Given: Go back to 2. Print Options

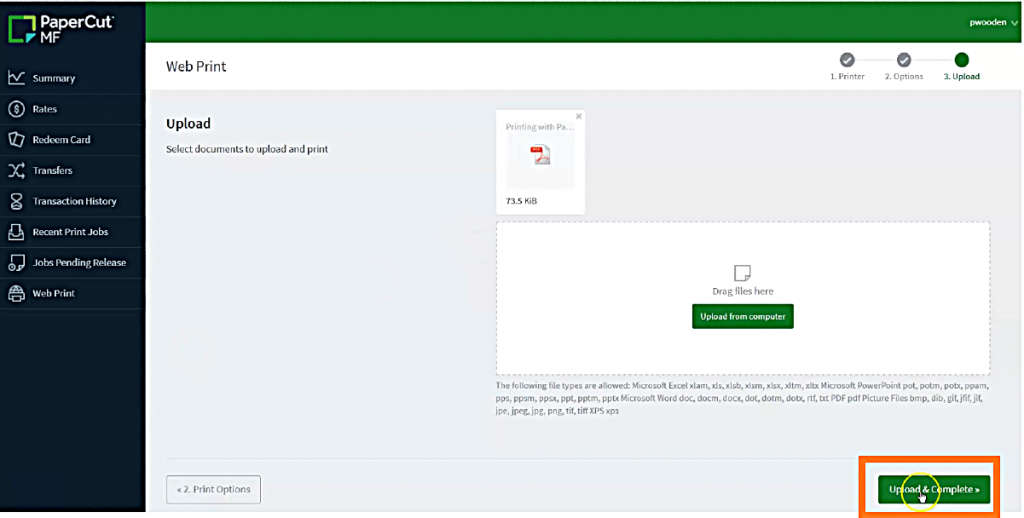Looking at the screenshot, I should click(213, 490).
